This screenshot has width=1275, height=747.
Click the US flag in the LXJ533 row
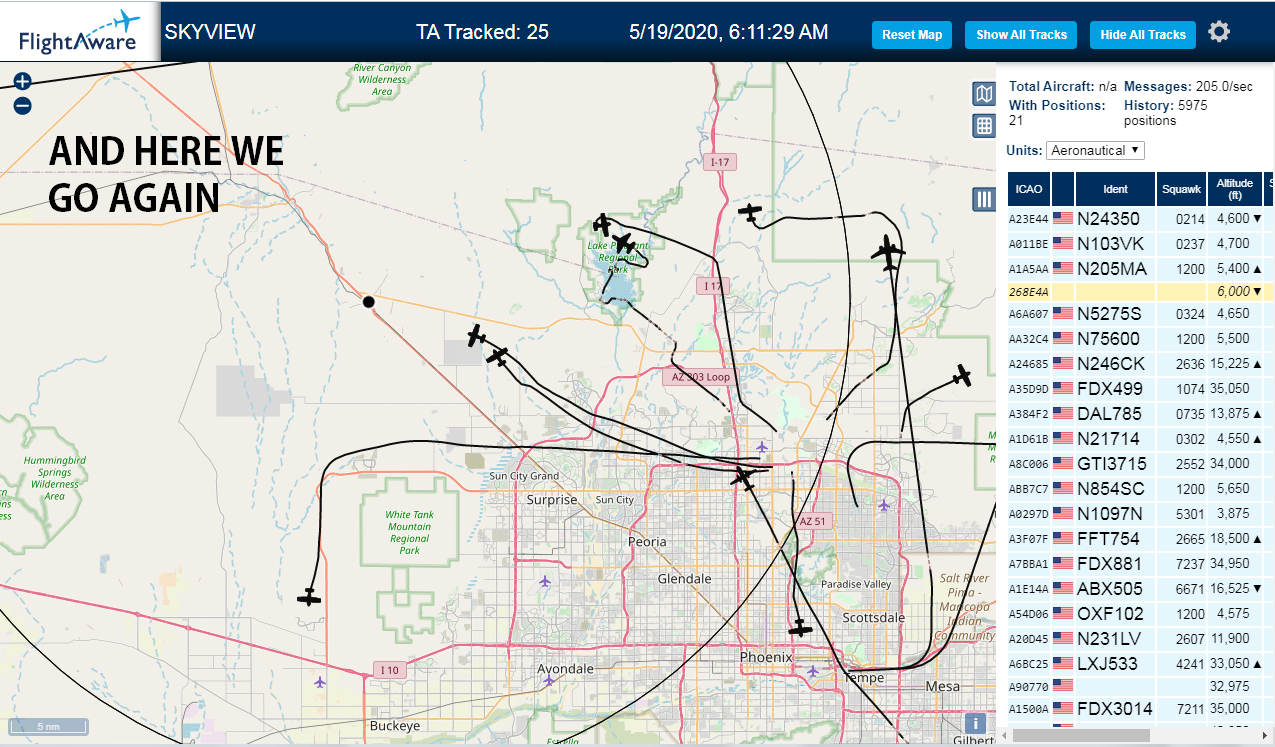click(1062, 663)
